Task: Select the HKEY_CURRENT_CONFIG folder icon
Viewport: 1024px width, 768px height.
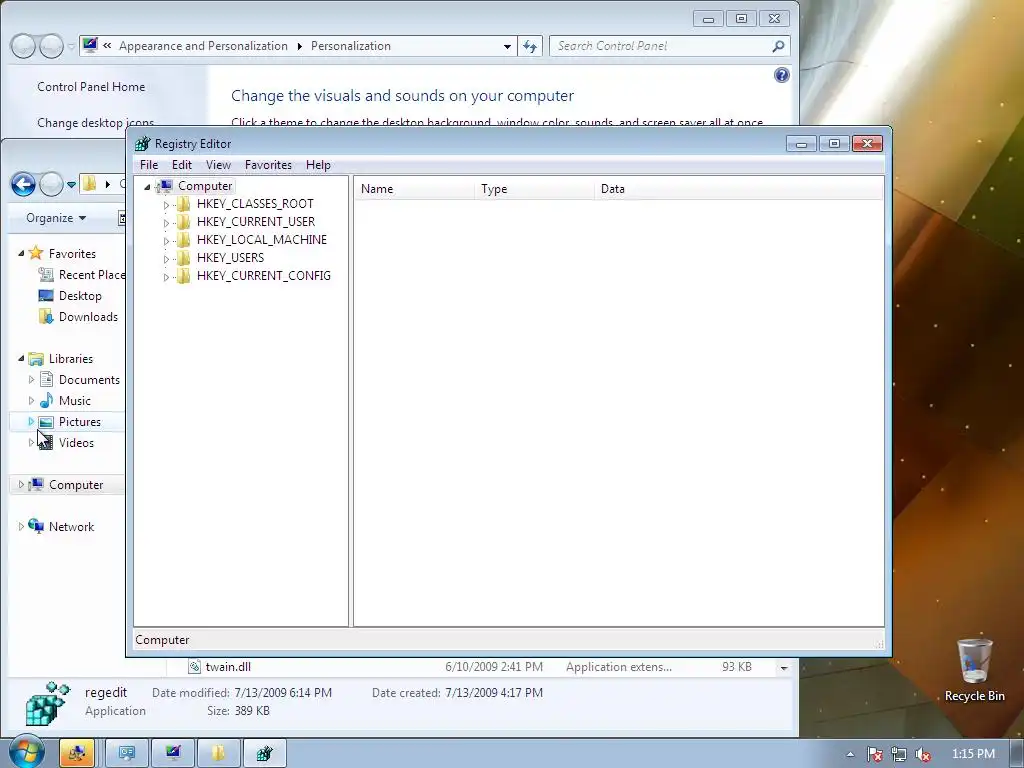Action: (184, 276)
